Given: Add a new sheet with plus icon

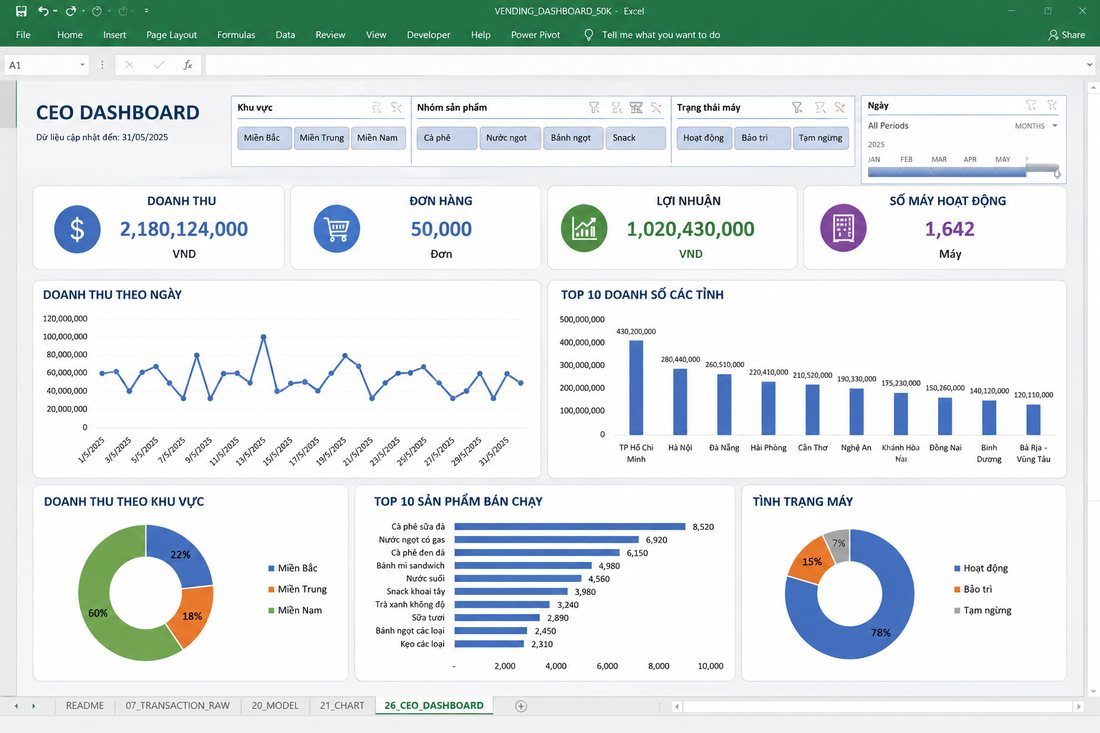Looking at the screenshot, I should [x=521, y=706].
